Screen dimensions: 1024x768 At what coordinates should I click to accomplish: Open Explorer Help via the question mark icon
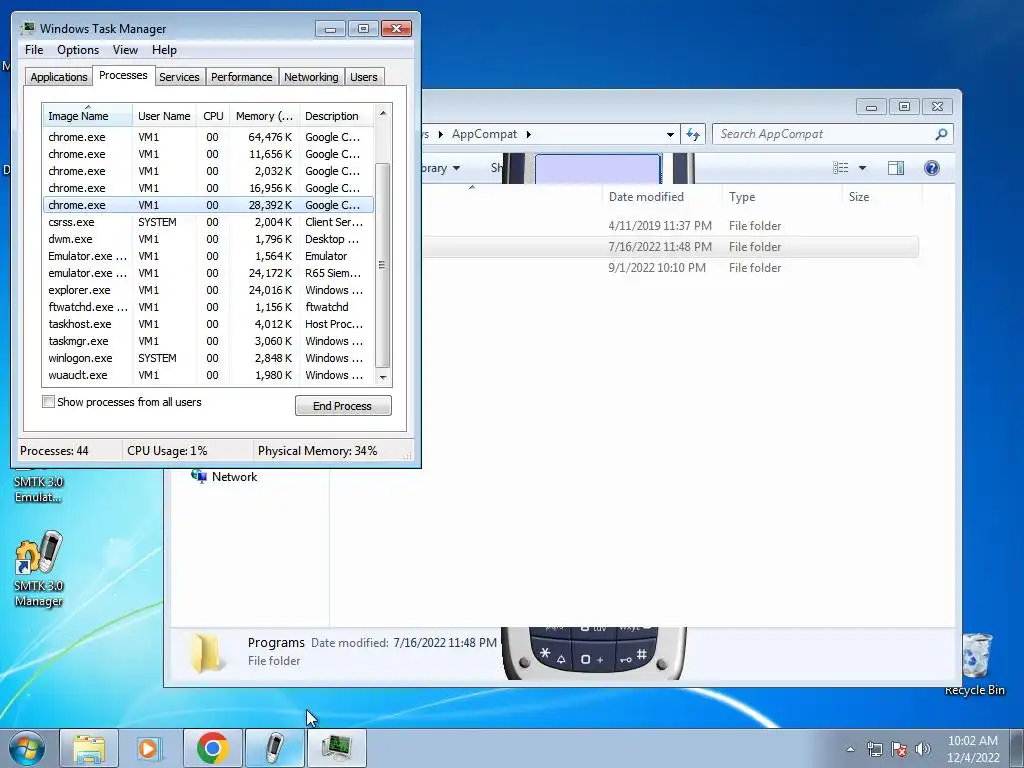932,168
